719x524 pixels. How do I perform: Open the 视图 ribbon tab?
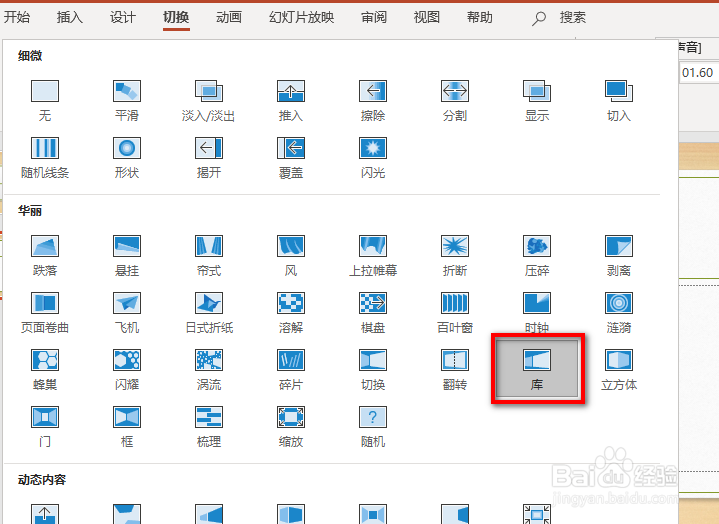pyautogui.click(x=427, y=17)
